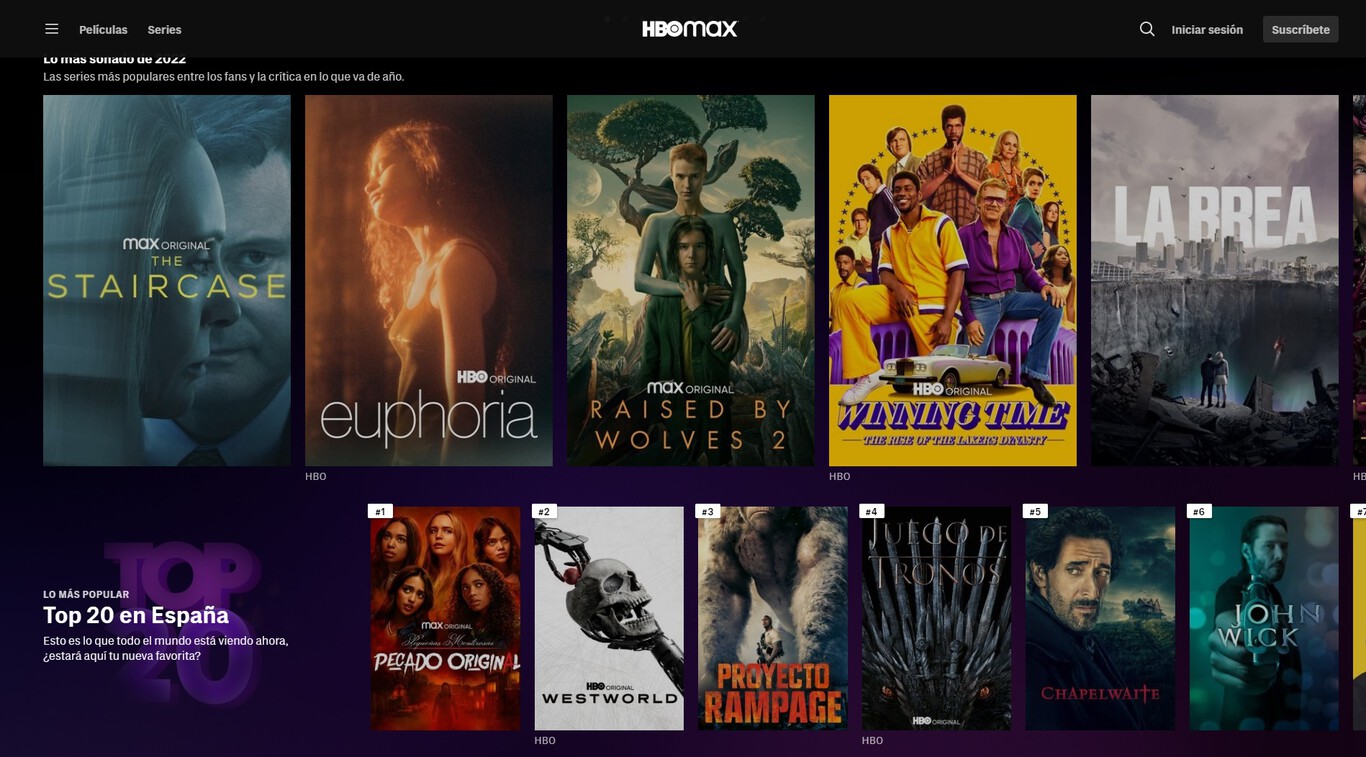Open the Series menu item
The height and width of the screenshot is (757, 1366).
pos(164,29)
